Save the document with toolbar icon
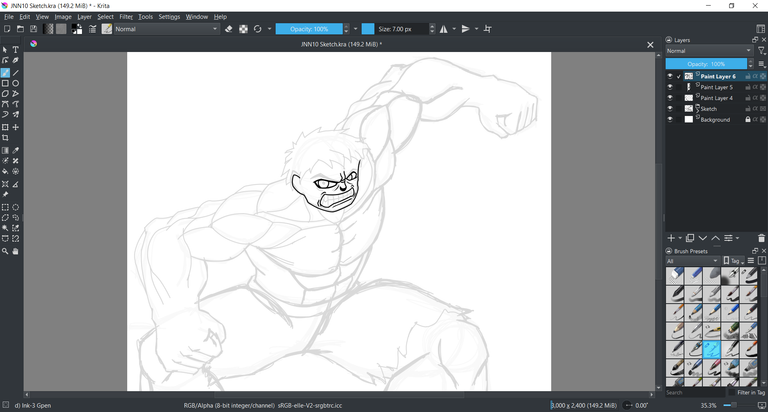Screen dimensions: 768x412 point(33,29)
